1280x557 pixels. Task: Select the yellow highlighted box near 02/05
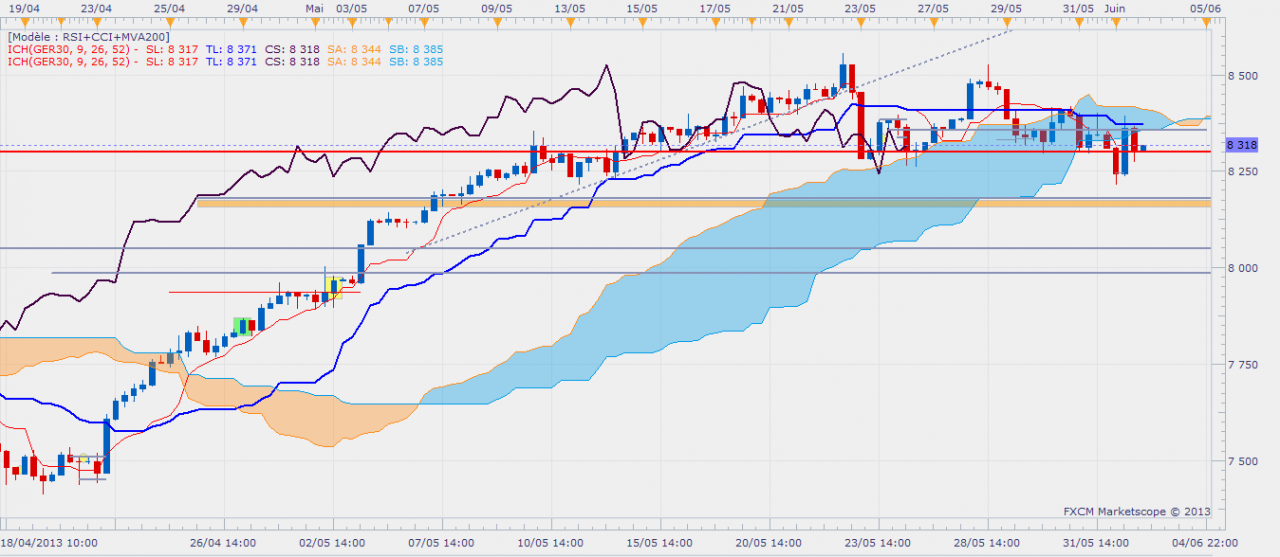pos(336,288)
